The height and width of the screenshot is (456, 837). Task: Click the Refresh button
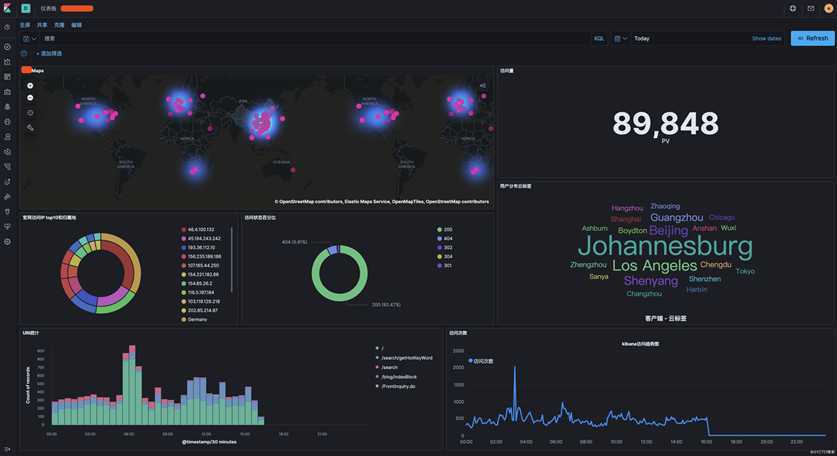[x=812, y=38]
